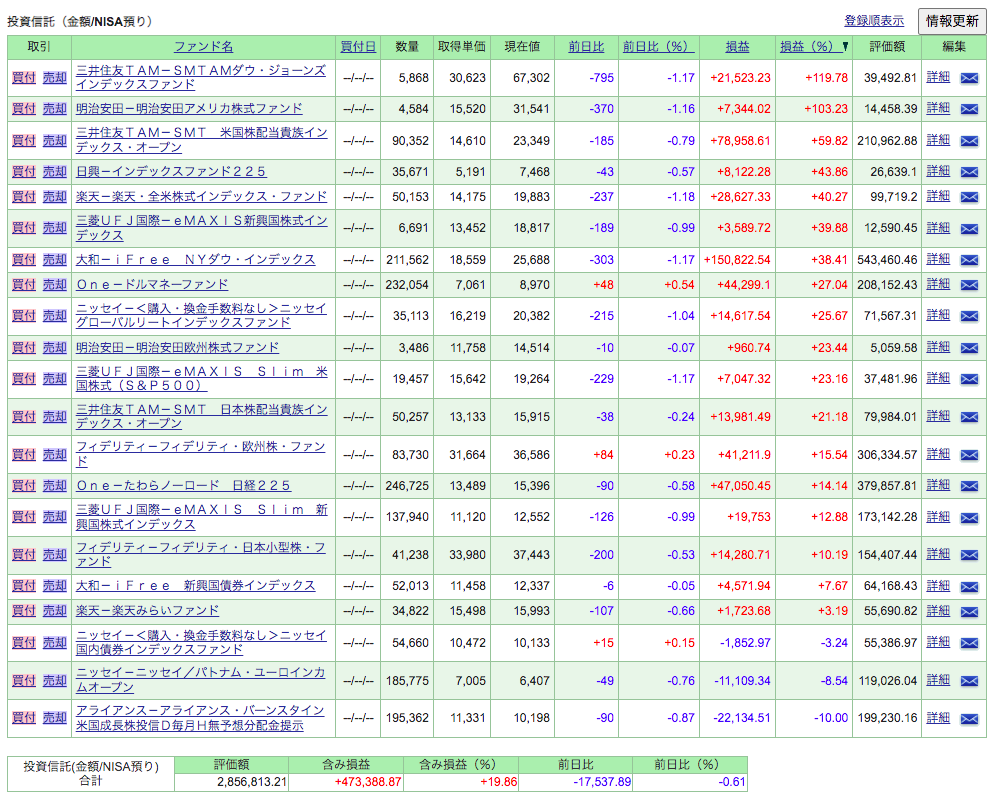This screenshot has width=997, height=799.
Task: Open fund link 明治安田アメリカ株式ファンド
Action: pyautogui.click(x=189, y=109)
